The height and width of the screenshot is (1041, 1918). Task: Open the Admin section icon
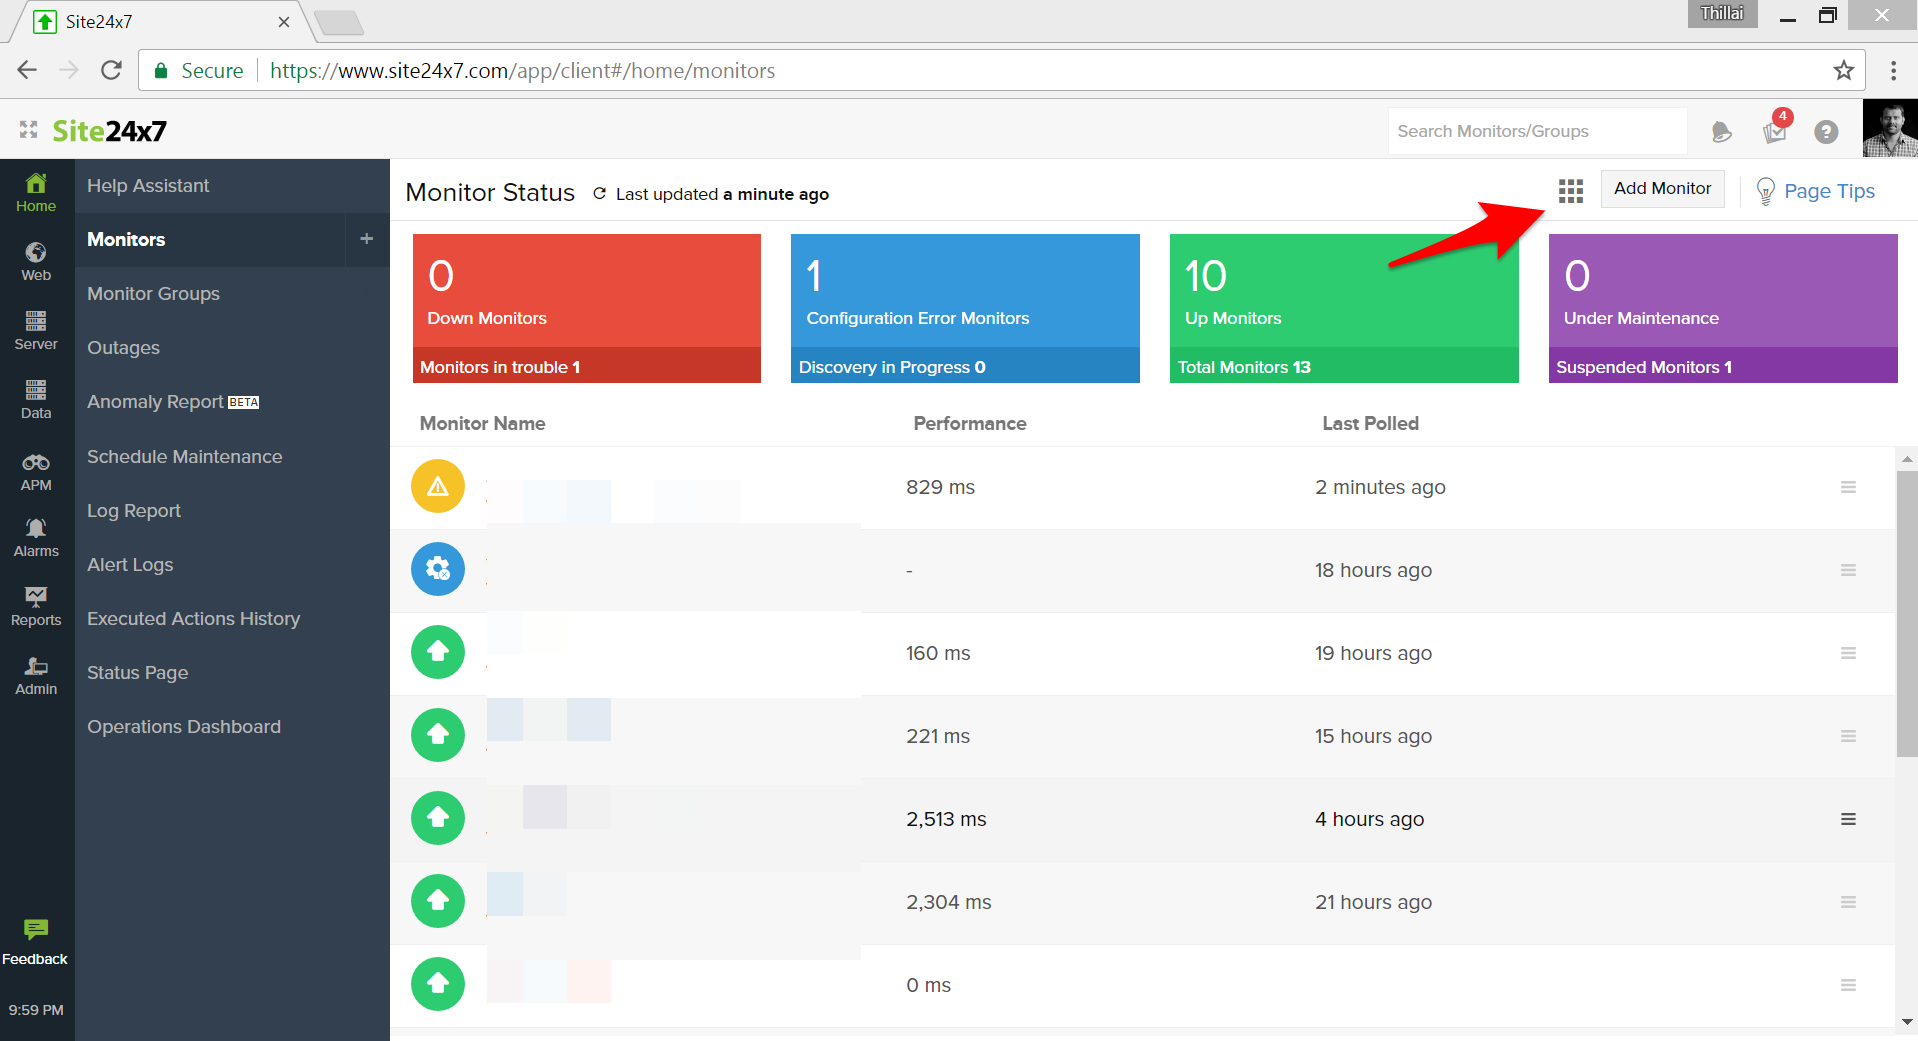[36, 675]
